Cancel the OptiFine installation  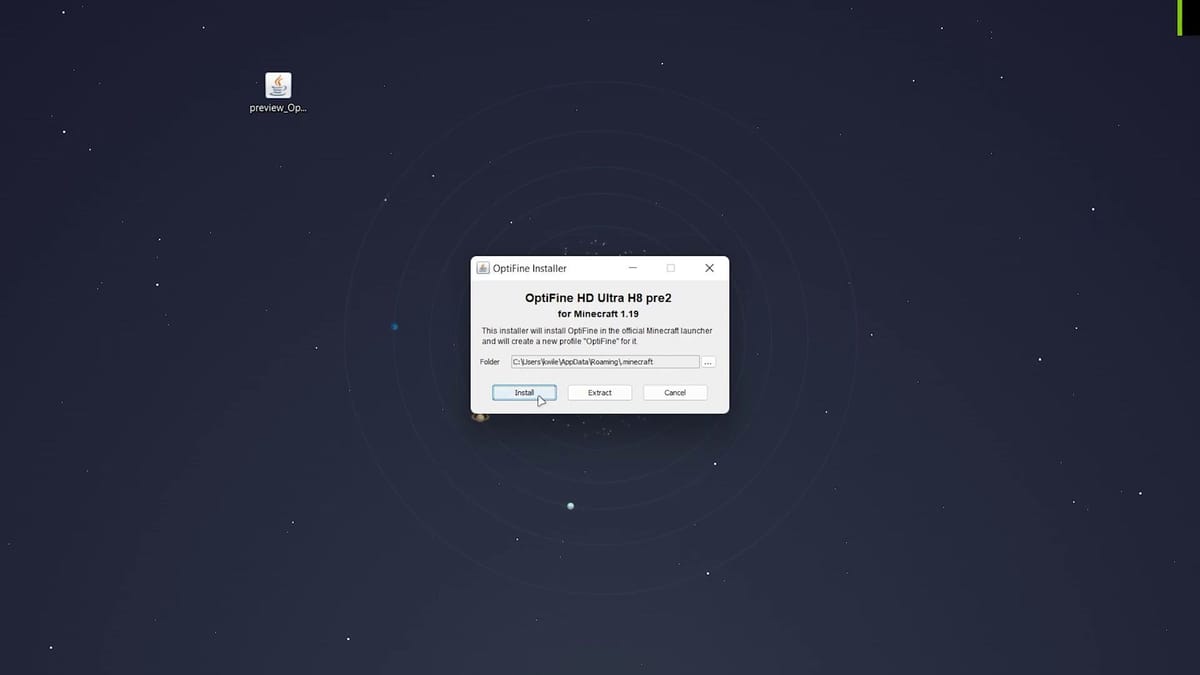point(675,392)
